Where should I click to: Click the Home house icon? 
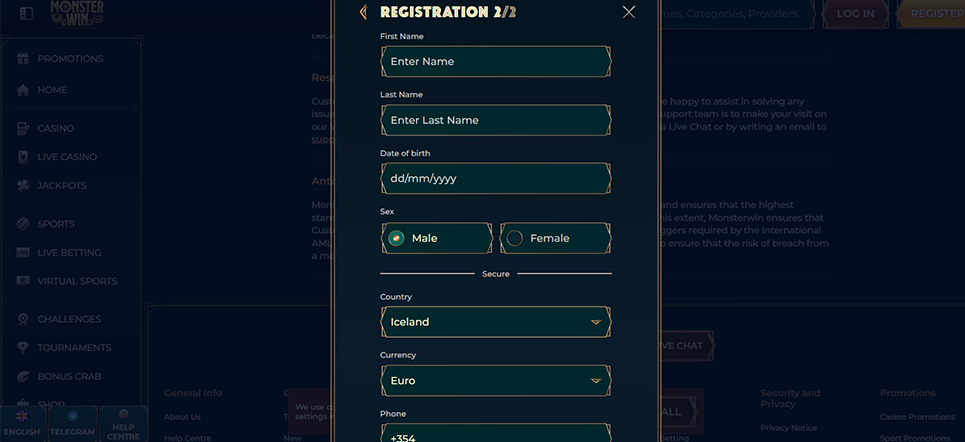(23, 90)
